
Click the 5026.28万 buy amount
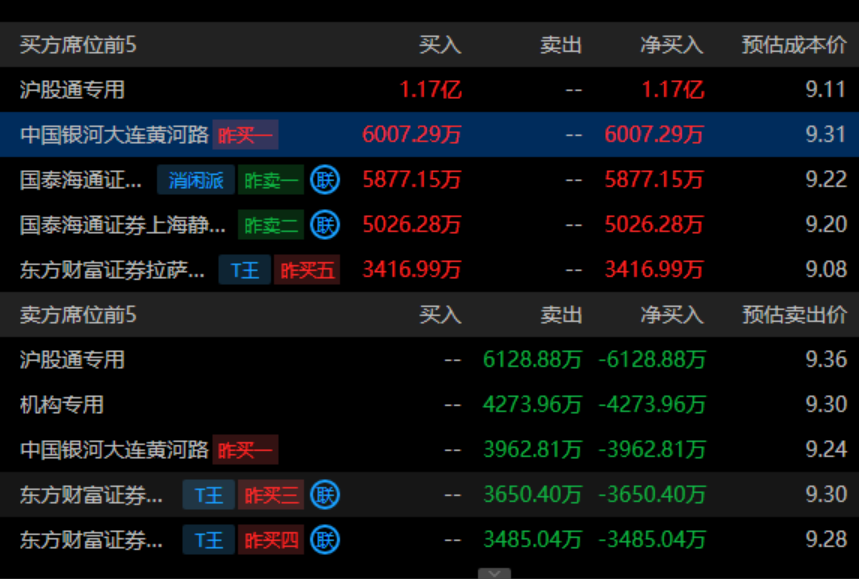(412, 225)
